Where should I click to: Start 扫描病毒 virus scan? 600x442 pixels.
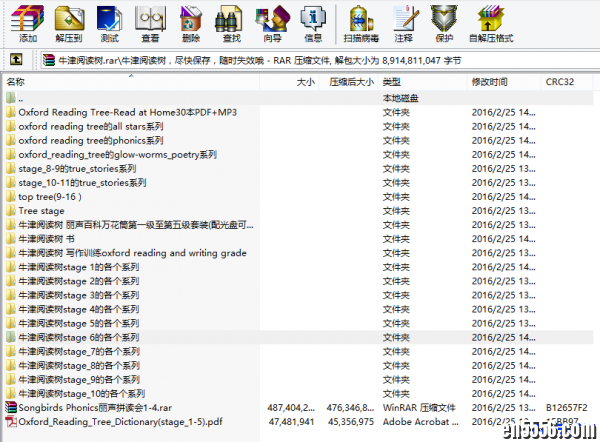(x=360, y=23)
